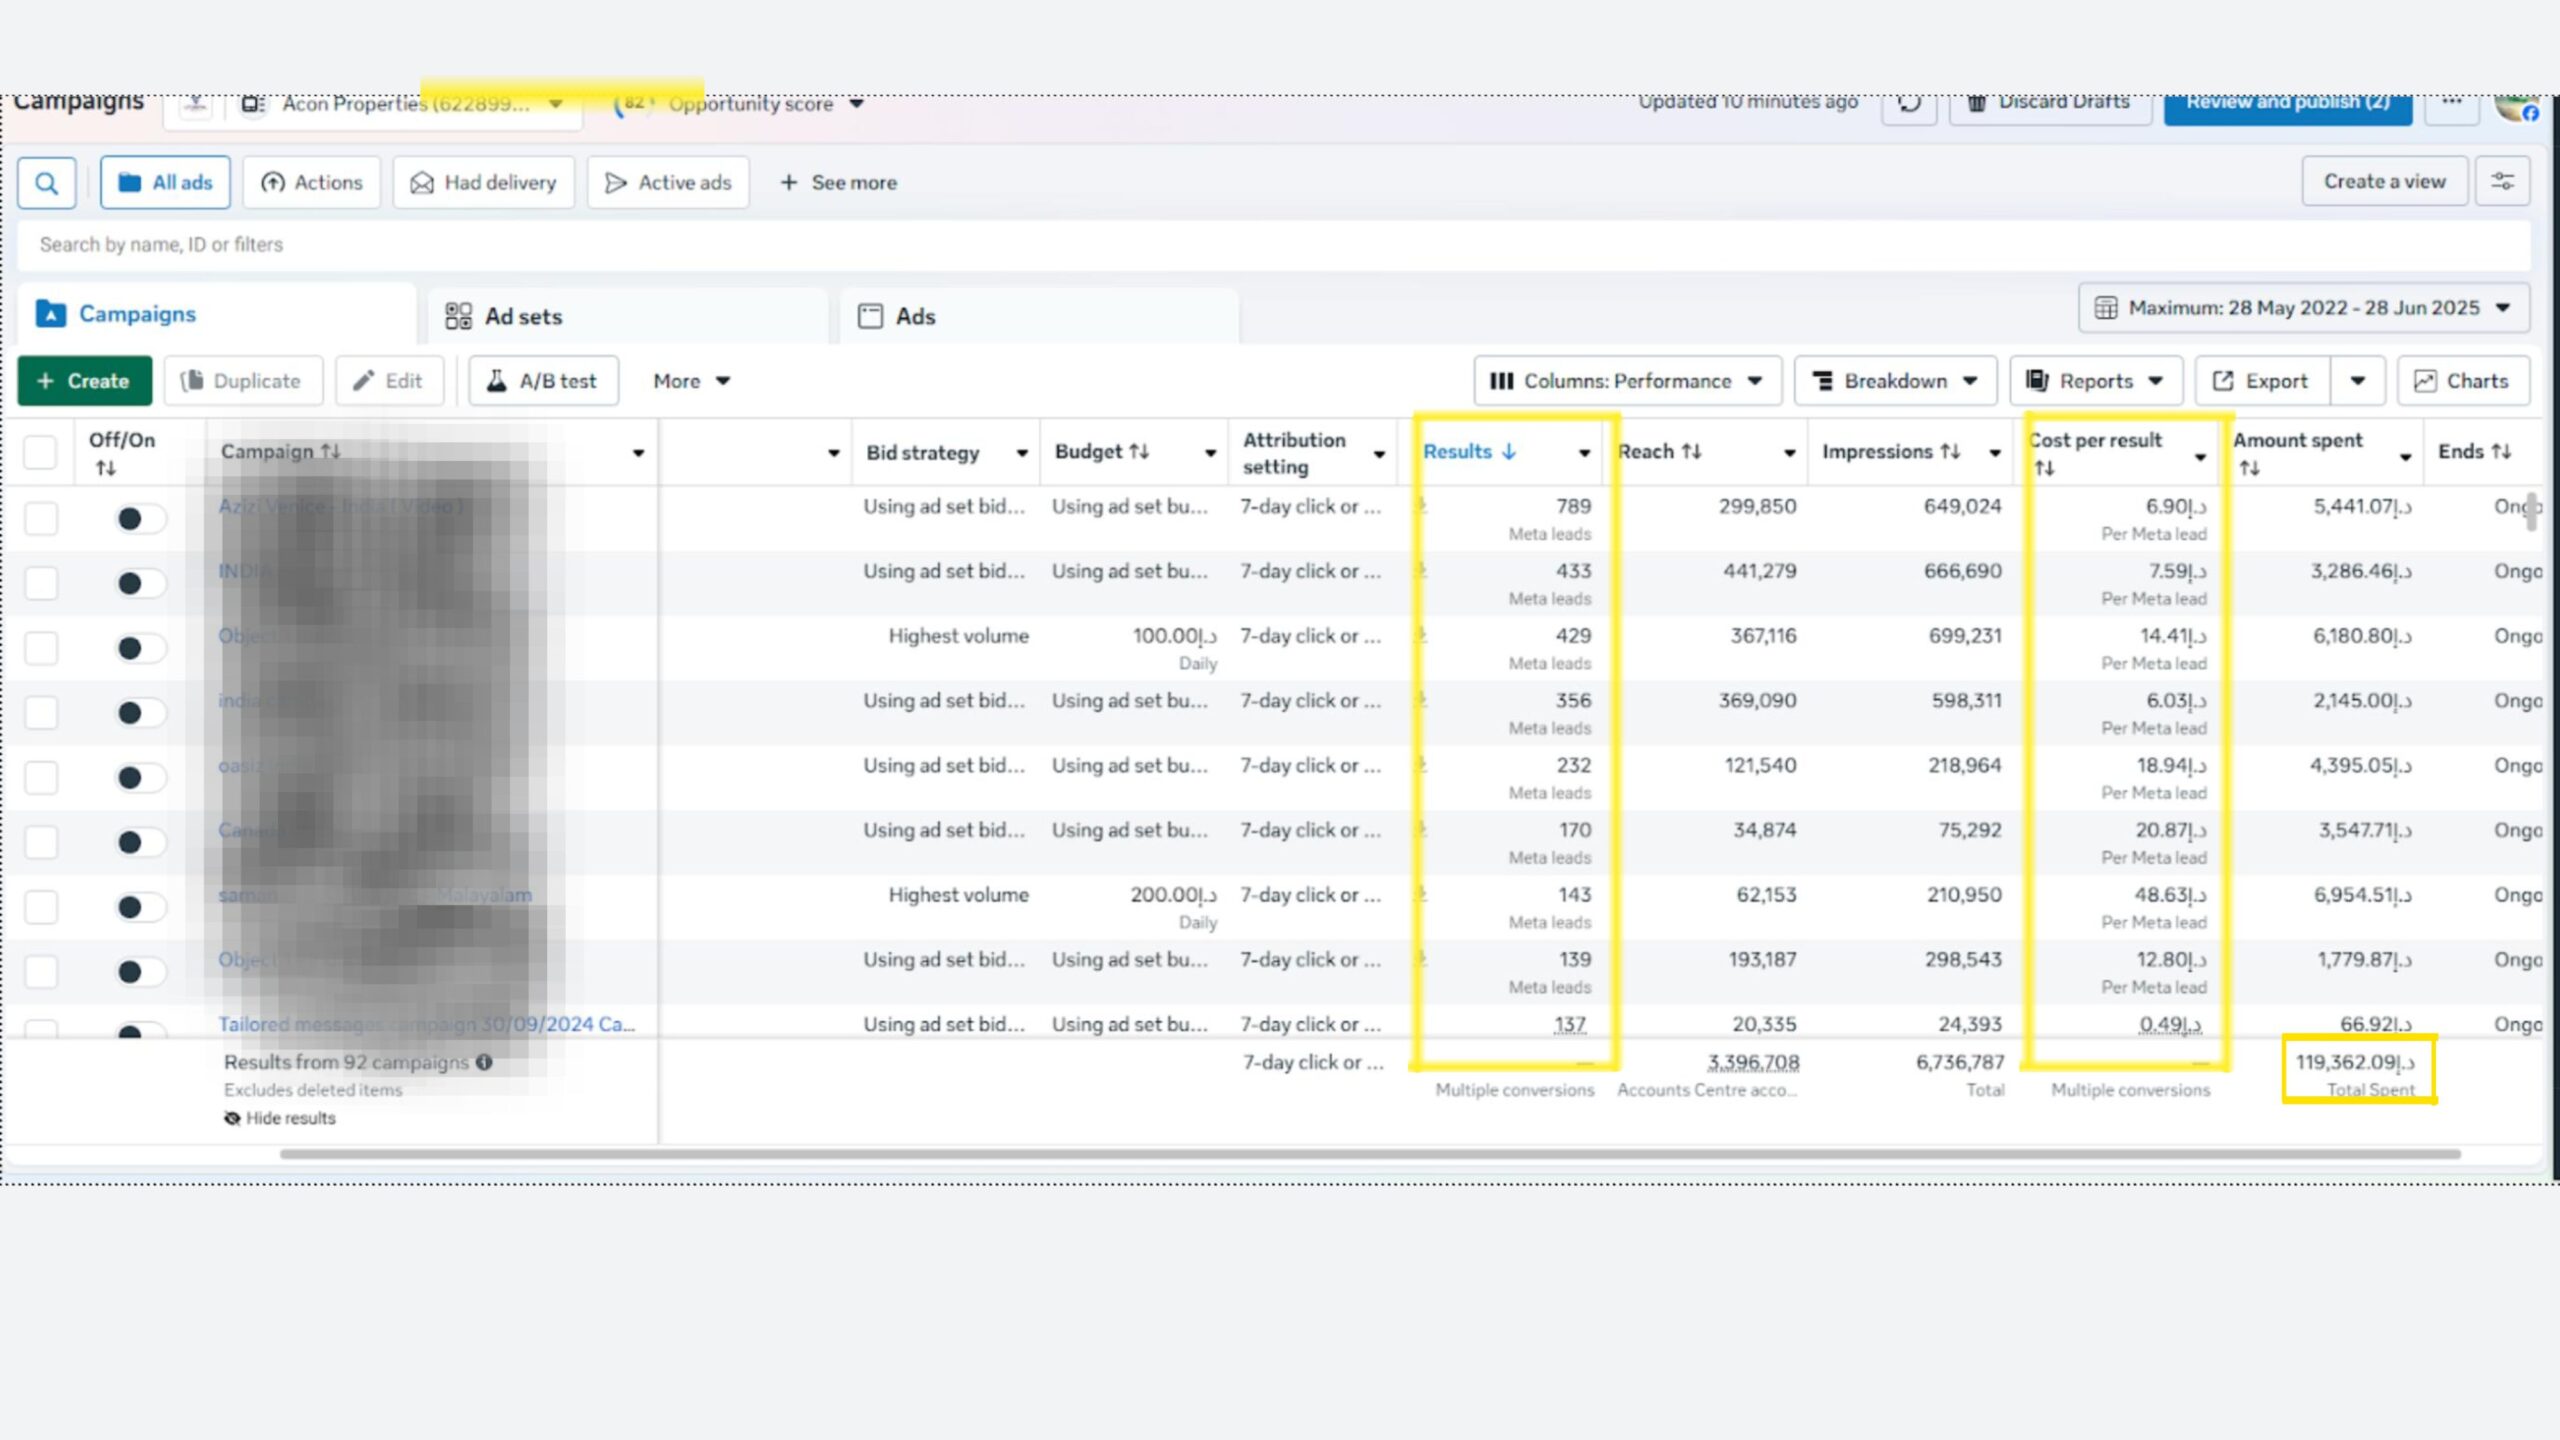Check the select-all campaigns header checkbox
Screen dimensions: 2560x1440
pos(40,452)
